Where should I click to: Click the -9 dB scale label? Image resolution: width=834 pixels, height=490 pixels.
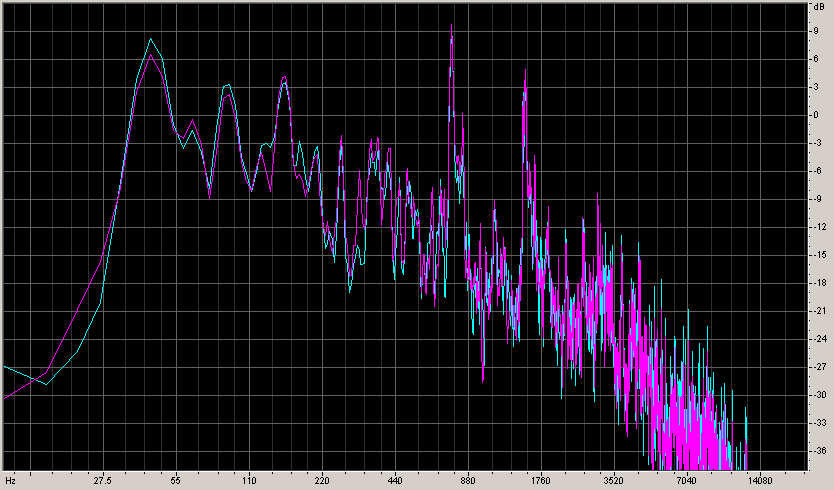point(817,199)
